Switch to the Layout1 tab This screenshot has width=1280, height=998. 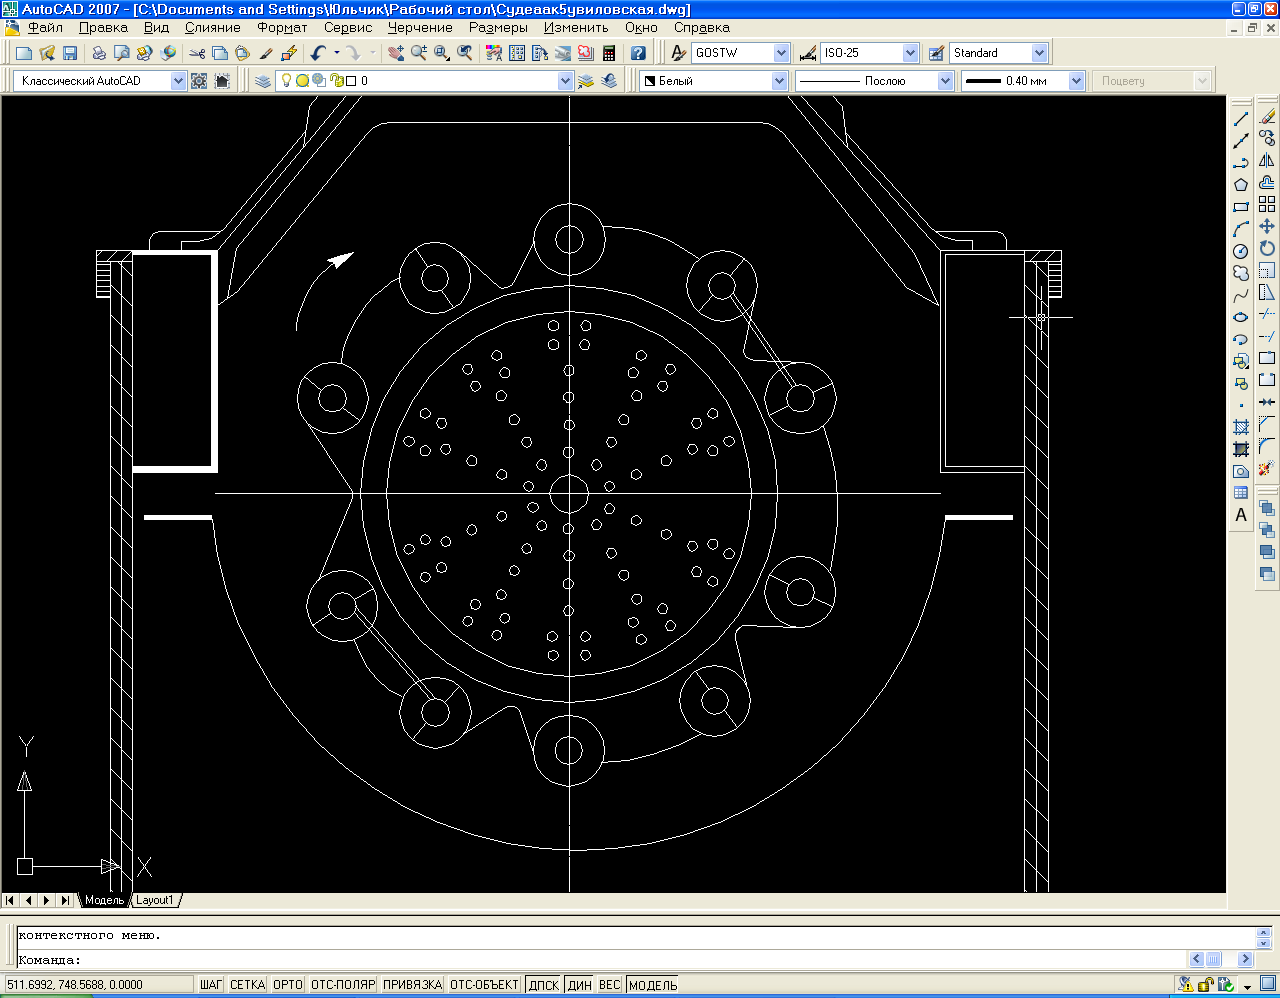point(155,900)
